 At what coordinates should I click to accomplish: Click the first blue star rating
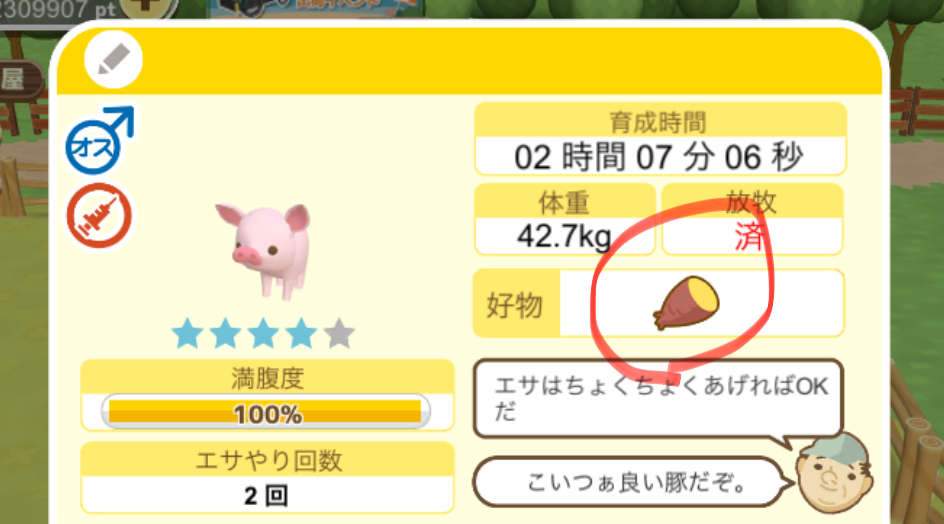[187, 333]
